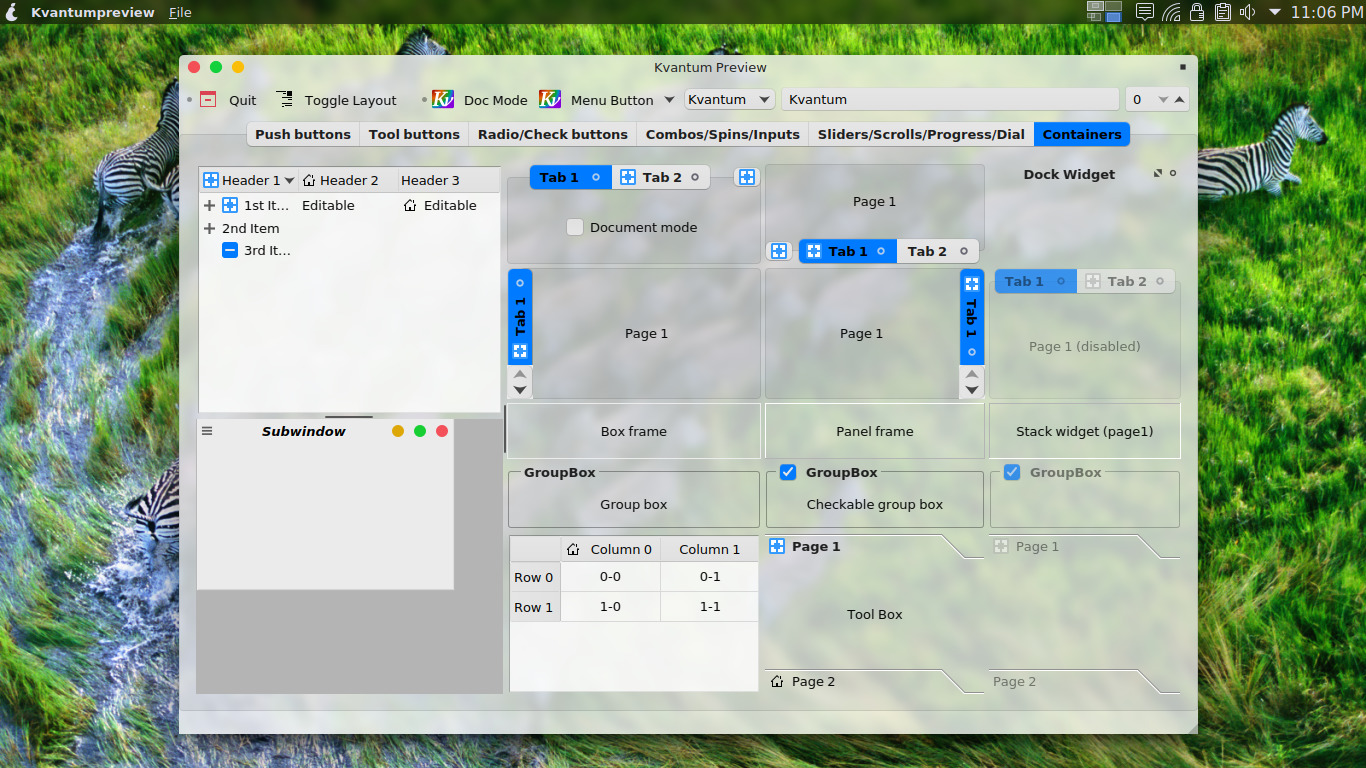
Task: Decrease the spin box value with the down arrow
Action: (x=1163, y=99)
